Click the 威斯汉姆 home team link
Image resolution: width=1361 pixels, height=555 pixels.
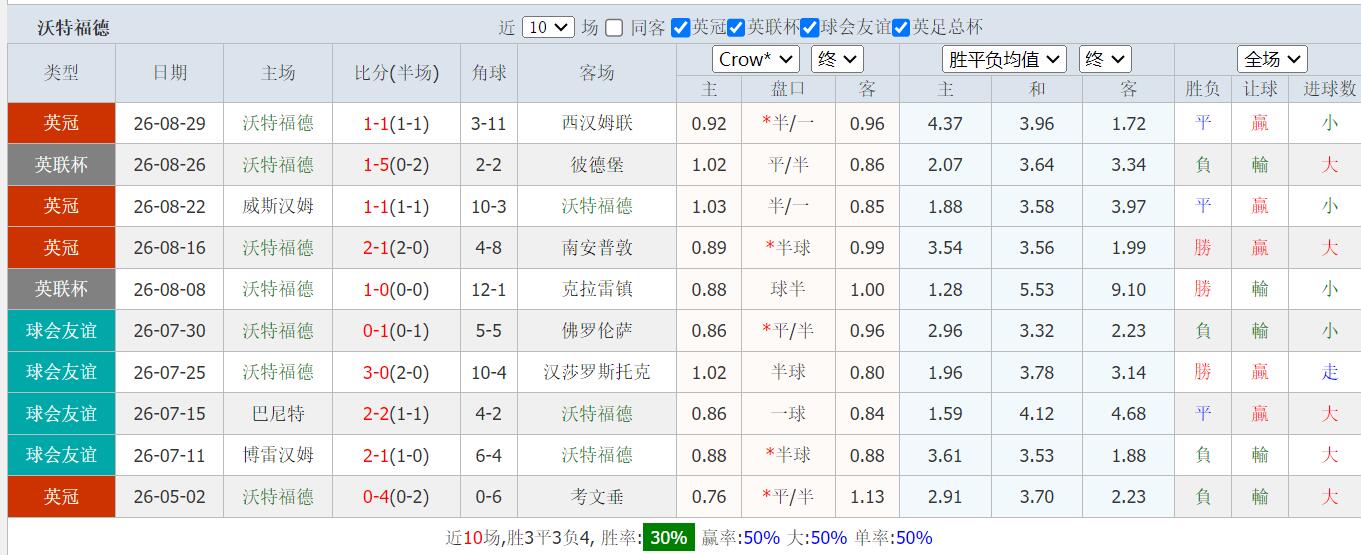click(x=278, y=207)
